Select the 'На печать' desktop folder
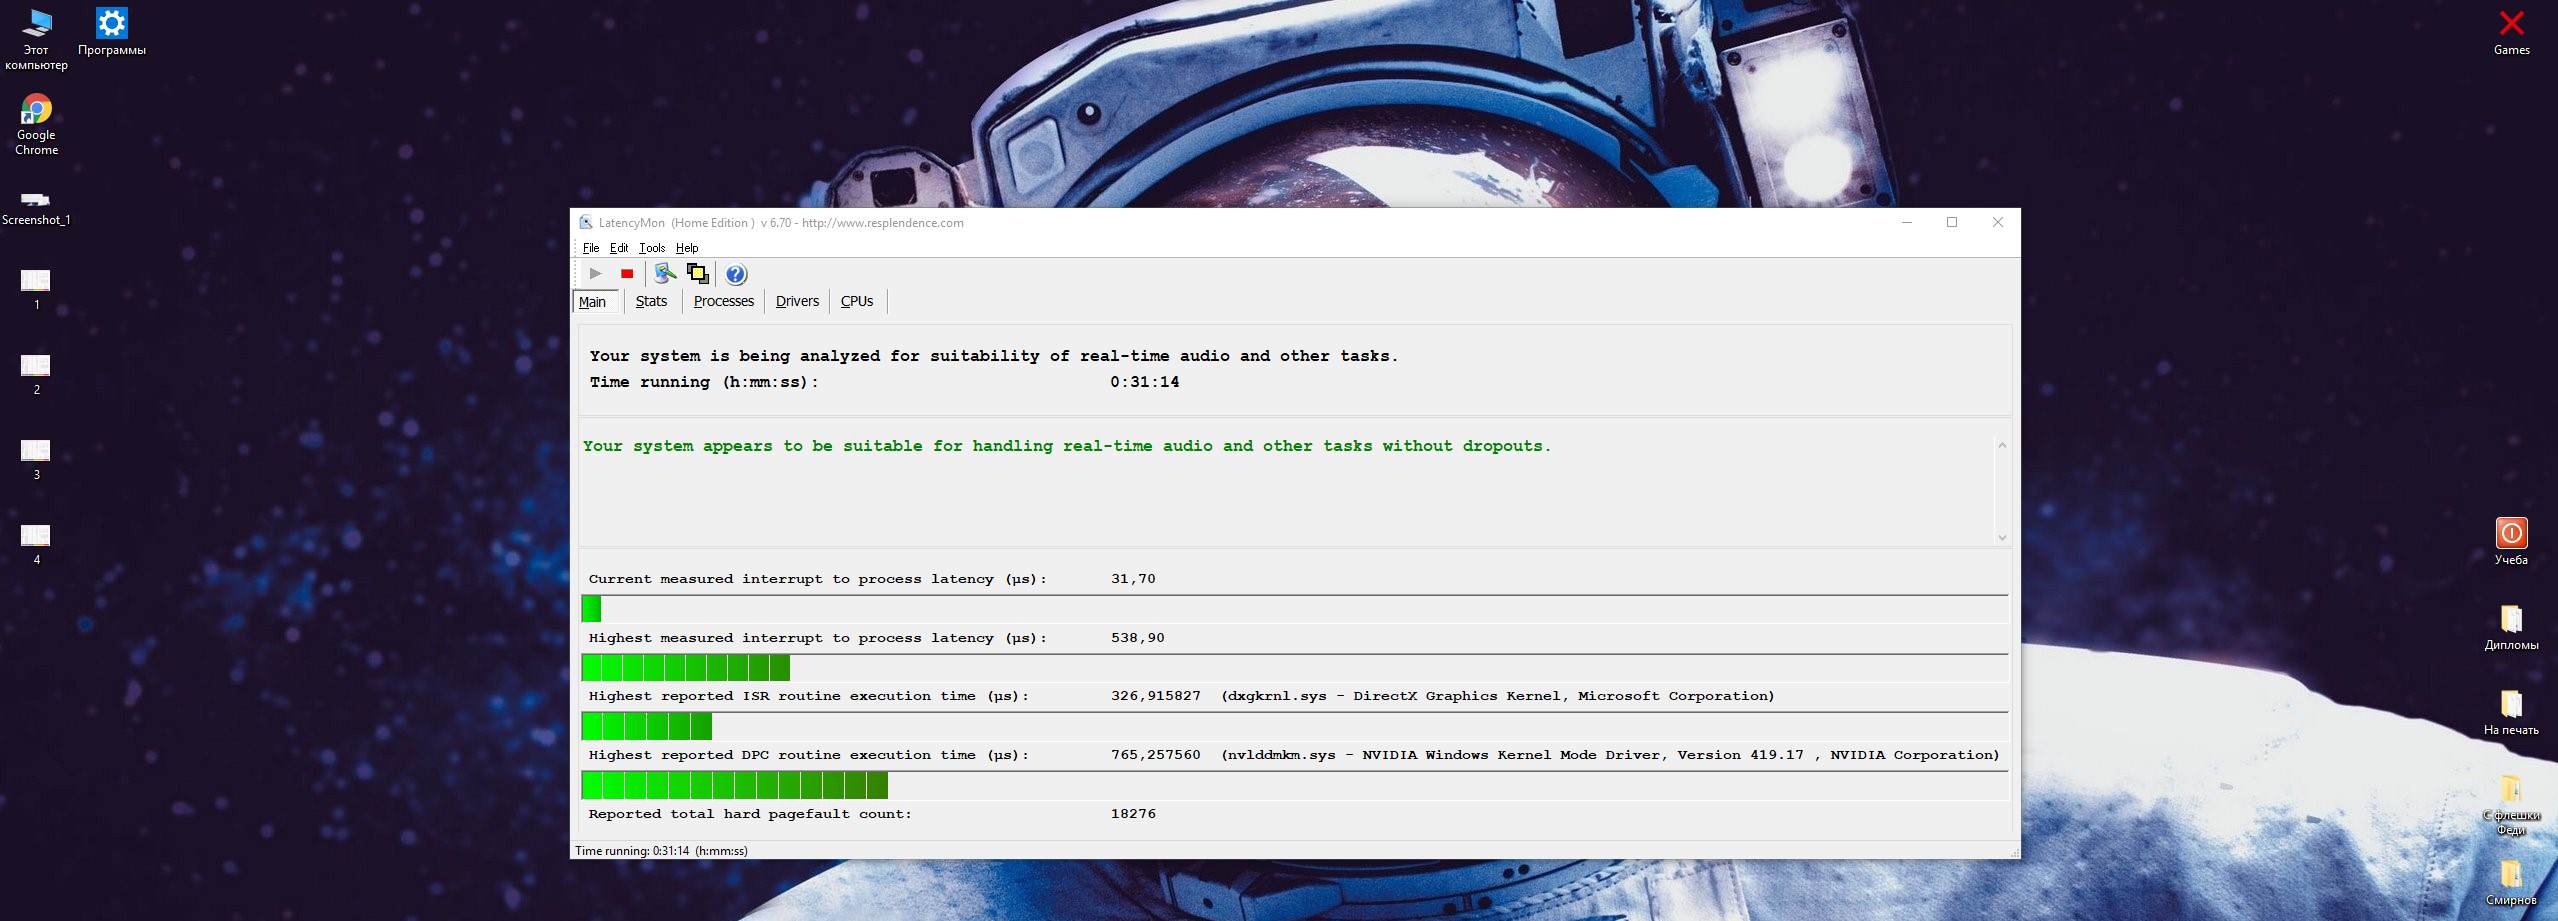Screen dimensions: 2558x921 [2511, 713]
